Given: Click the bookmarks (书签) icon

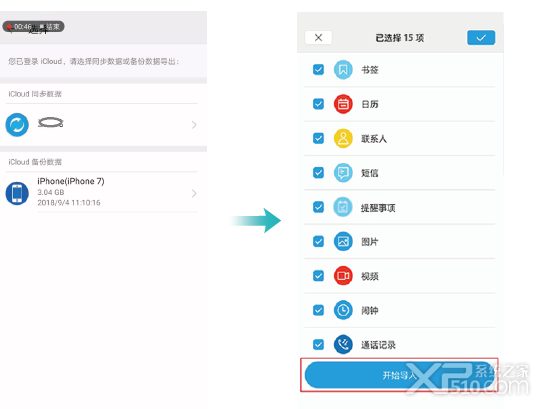Looking at the screenshot, I should coord(343,70).
